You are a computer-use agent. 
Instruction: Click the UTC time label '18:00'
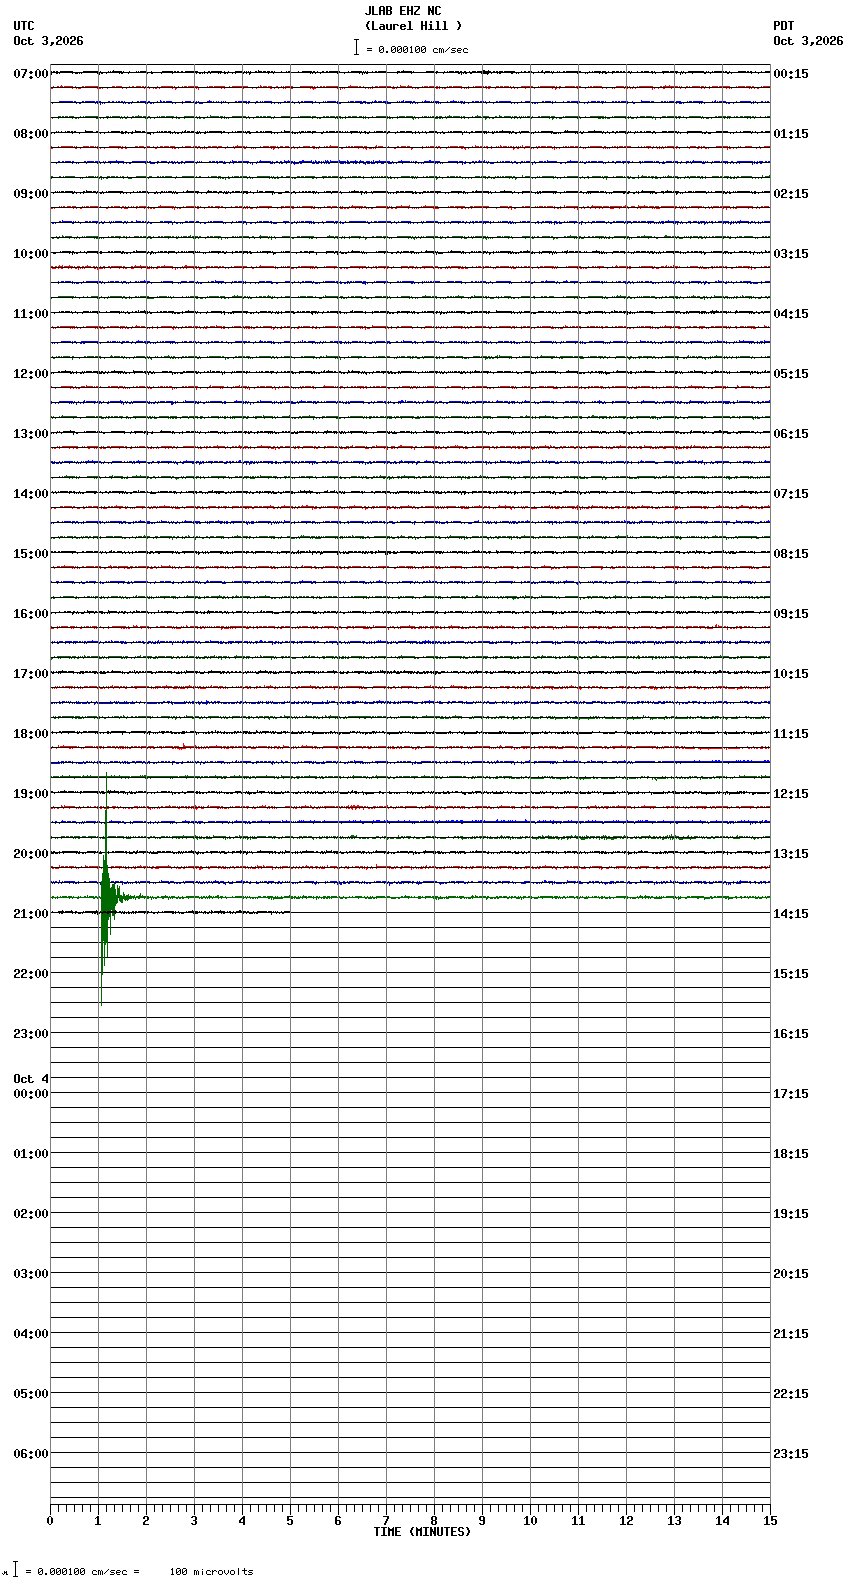click(x=31, y=734)
